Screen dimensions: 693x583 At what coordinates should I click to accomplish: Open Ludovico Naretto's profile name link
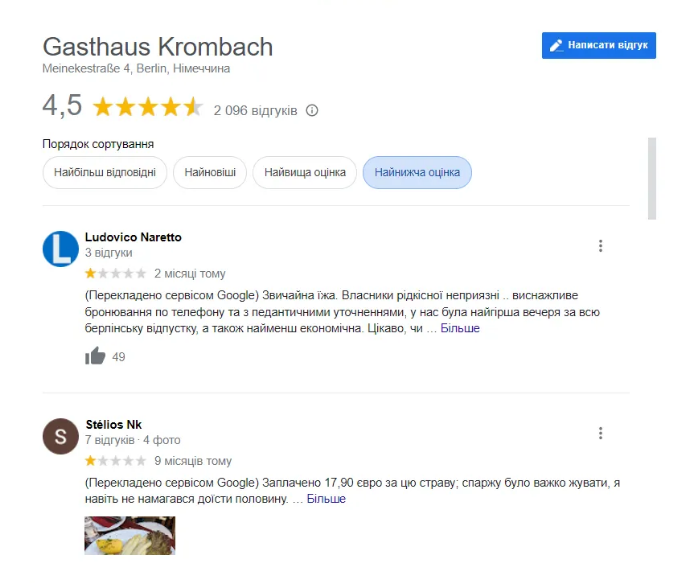pos(133,237)
